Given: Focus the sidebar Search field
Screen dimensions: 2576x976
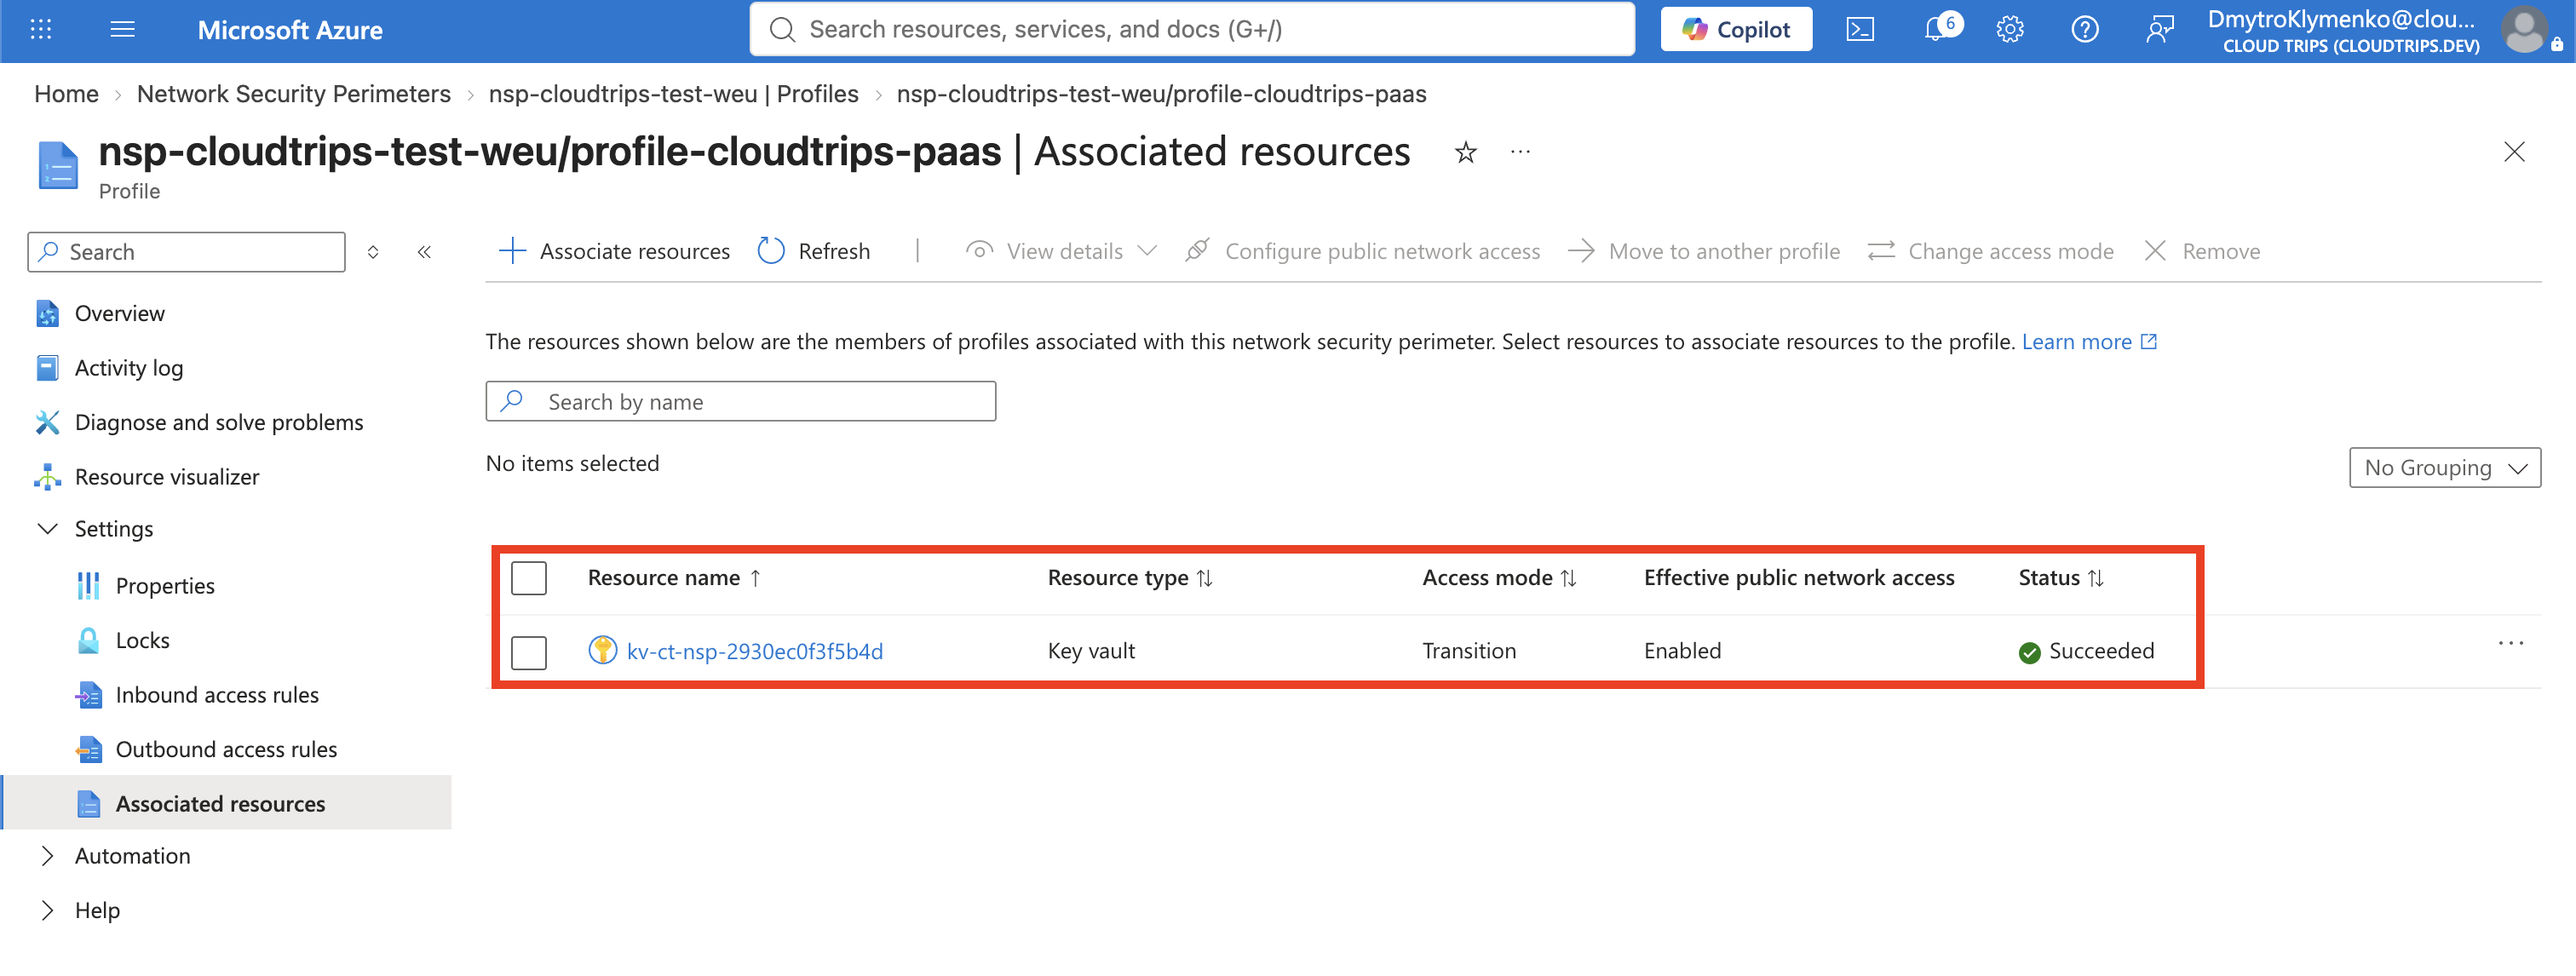Looking at the screenshot, I should [x=186, y=252].
